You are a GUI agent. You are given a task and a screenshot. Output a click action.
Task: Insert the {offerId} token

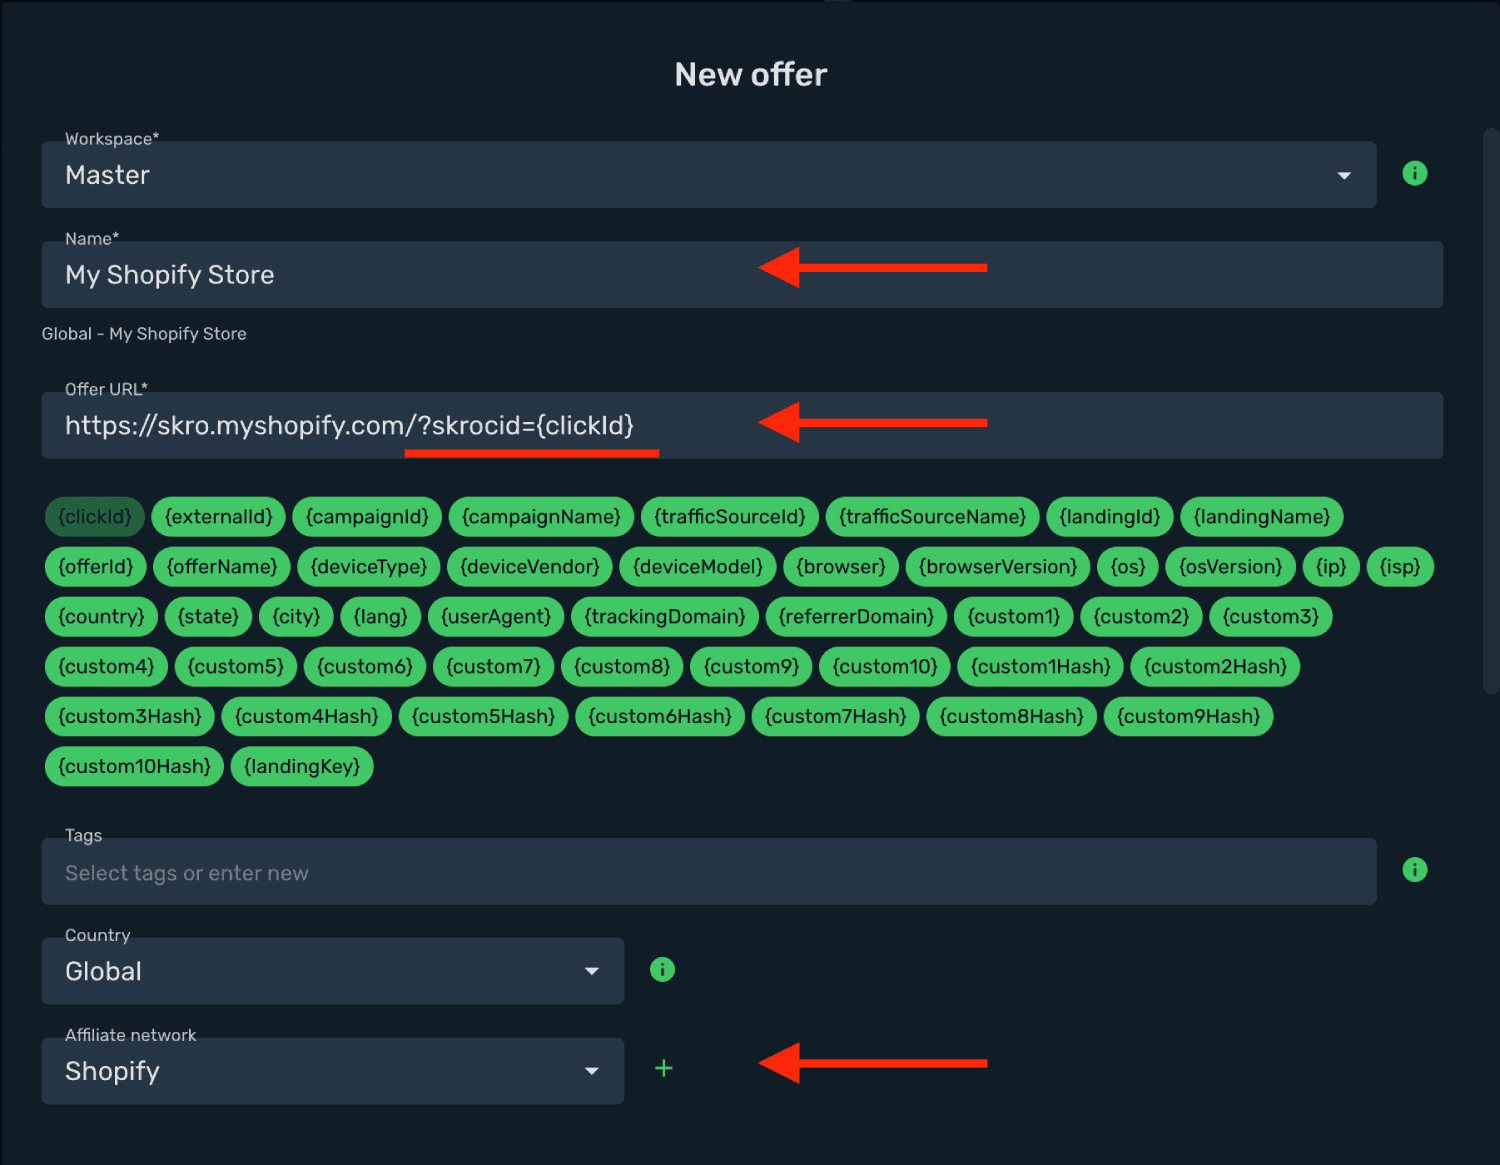coord(96,567)
